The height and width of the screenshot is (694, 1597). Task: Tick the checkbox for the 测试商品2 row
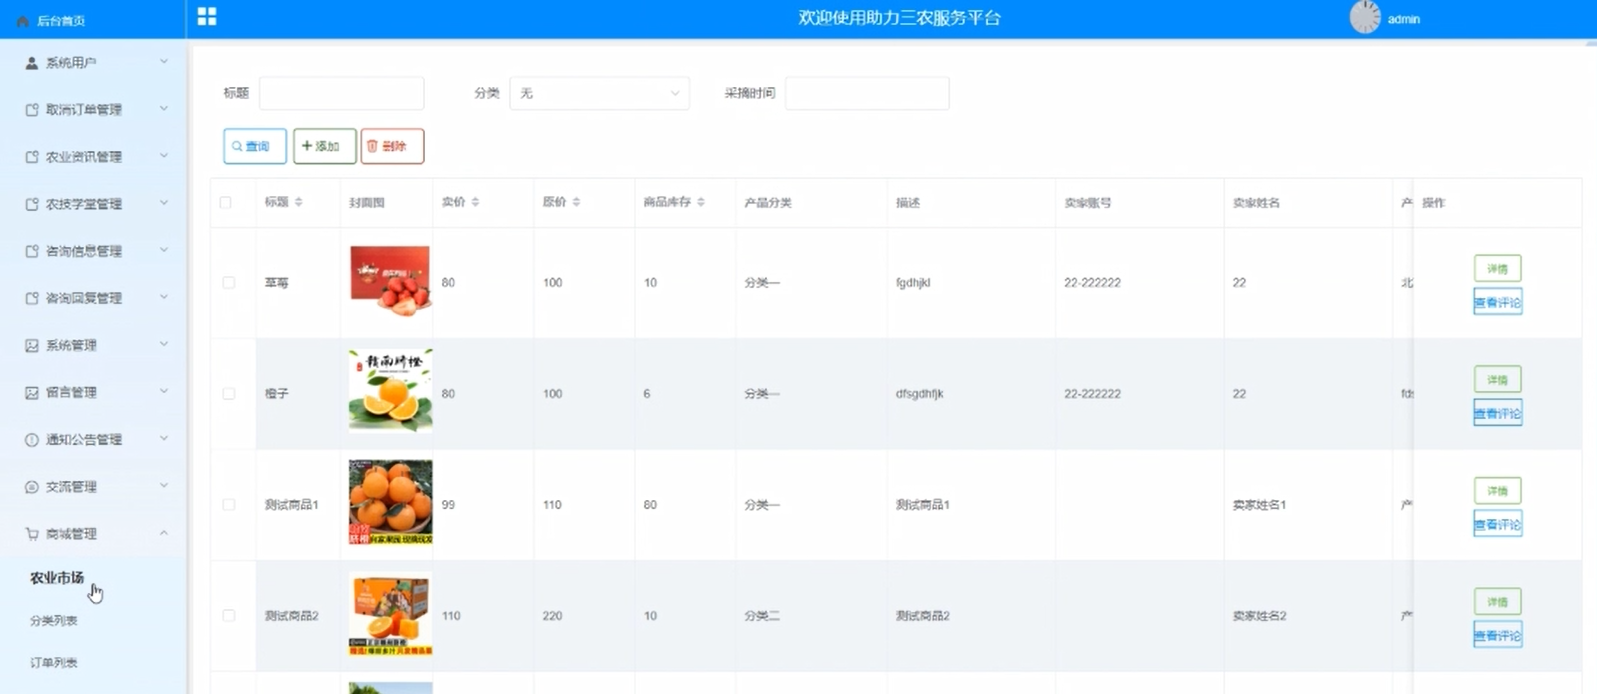pos(229,616)
